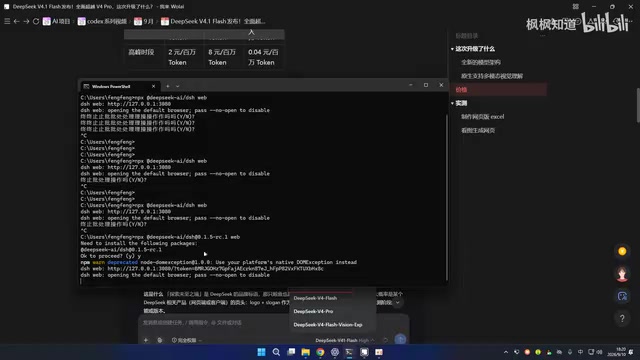This screenshot has height=360, width=640.
Task: Open File Explorer from the taskbar
Action: point(305,352)
